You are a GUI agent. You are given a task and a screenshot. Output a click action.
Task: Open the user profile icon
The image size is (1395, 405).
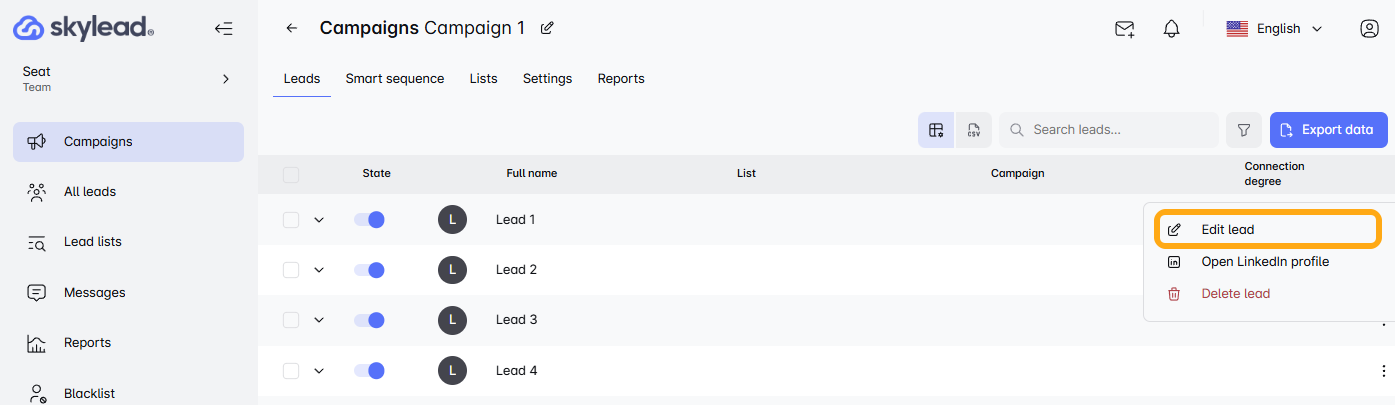pyautogui.click(x=1369, y=29)
